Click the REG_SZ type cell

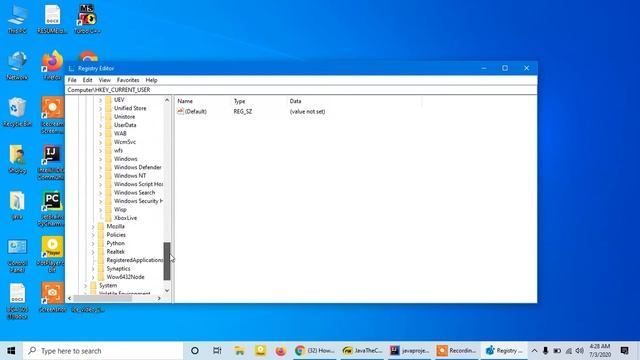243,111
